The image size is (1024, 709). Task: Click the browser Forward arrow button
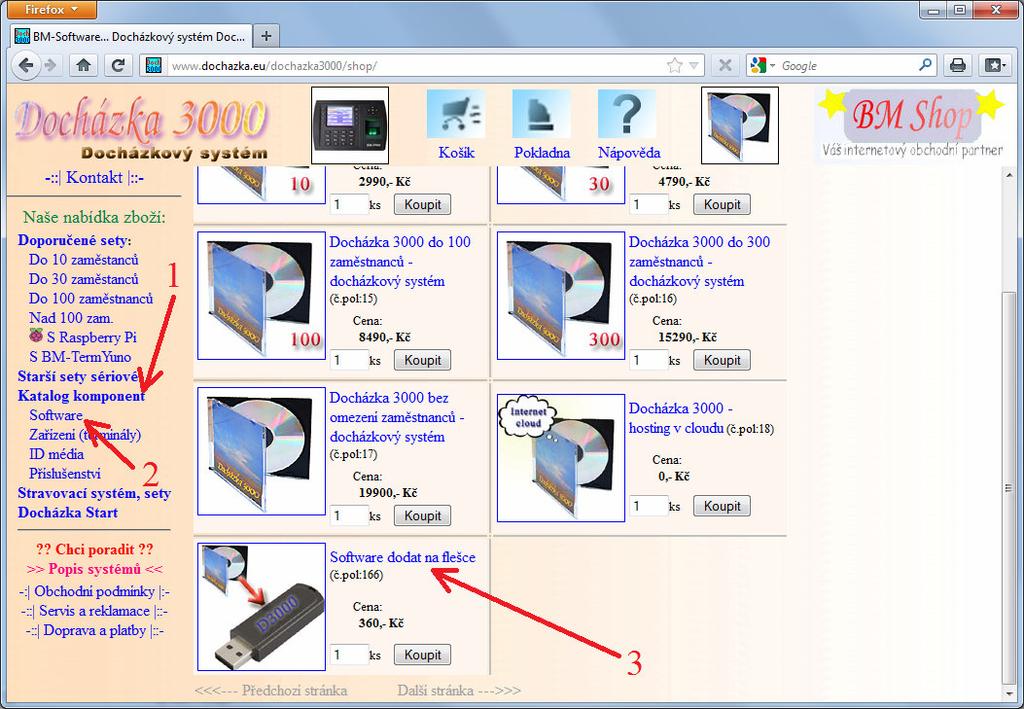(51, 65)
